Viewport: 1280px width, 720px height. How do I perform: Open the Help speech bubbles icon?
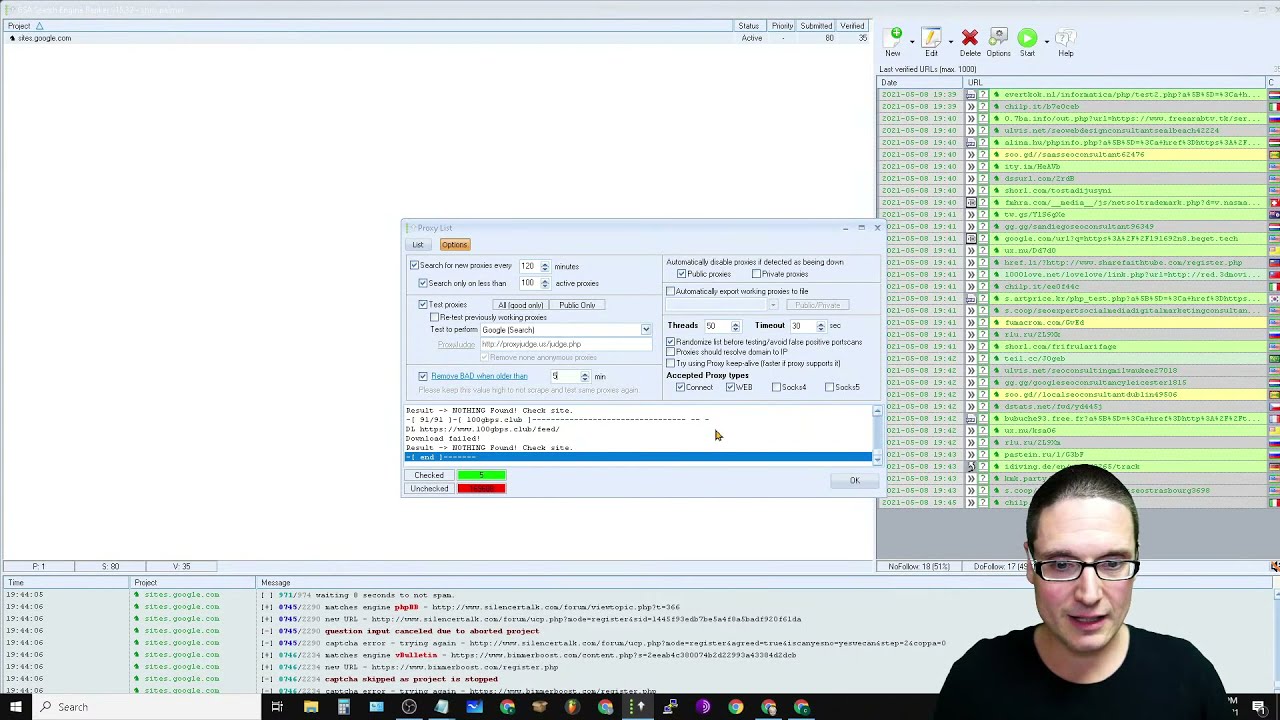click(1065, 38)
